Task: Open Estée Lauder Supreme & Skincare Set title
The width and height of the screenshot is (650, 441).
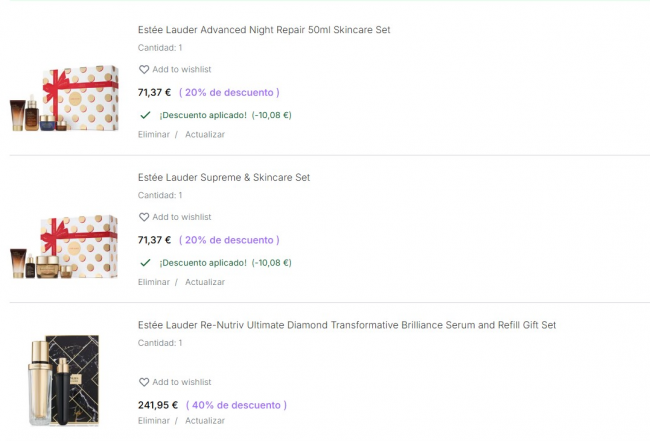Action: [224, 177]
